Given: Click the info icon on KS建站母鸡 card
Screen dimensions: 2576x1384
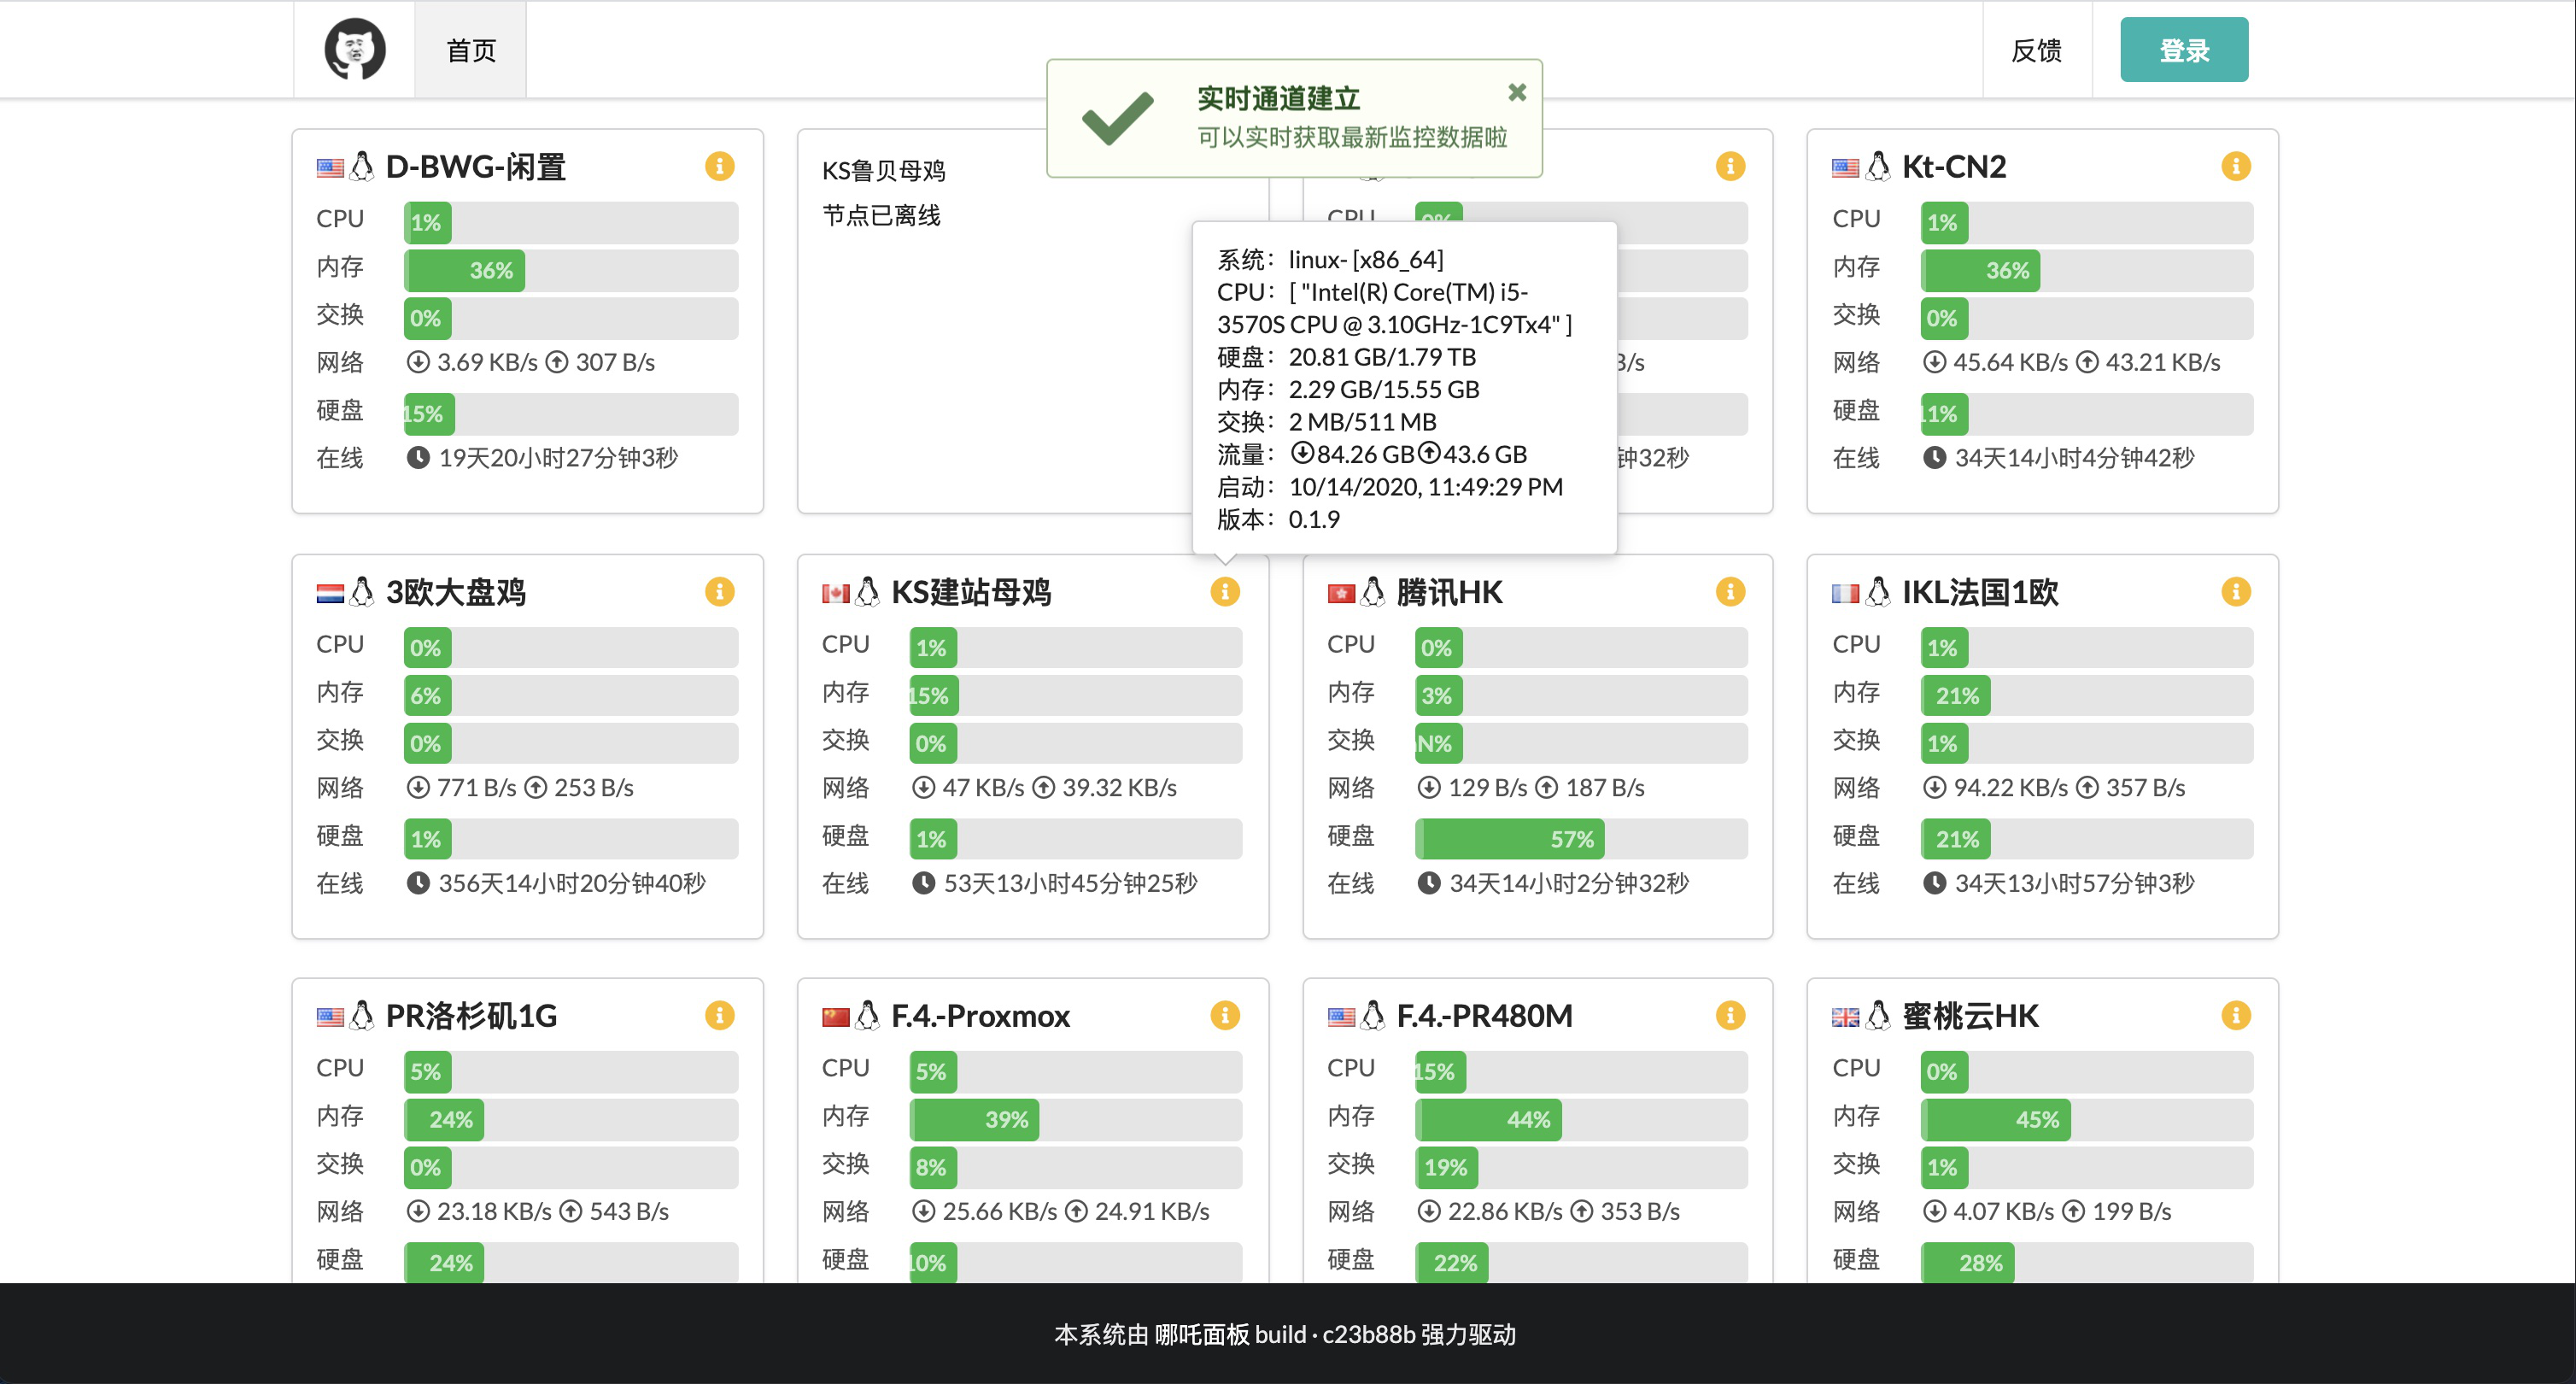Looking at the screenshot, I should coord(1225,591).
